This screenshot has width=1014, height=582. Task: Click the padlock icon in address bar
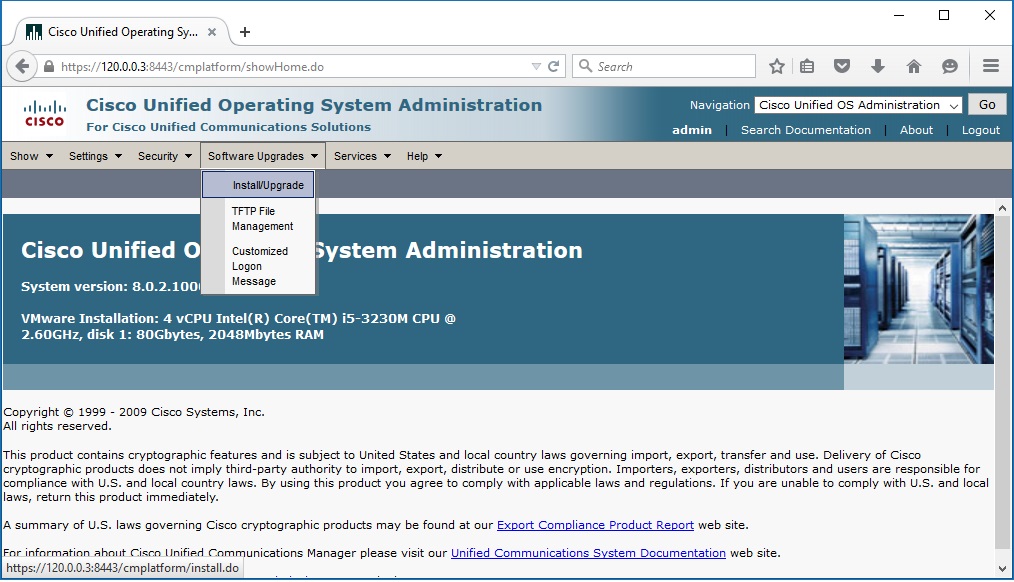(x=49, y=67)
